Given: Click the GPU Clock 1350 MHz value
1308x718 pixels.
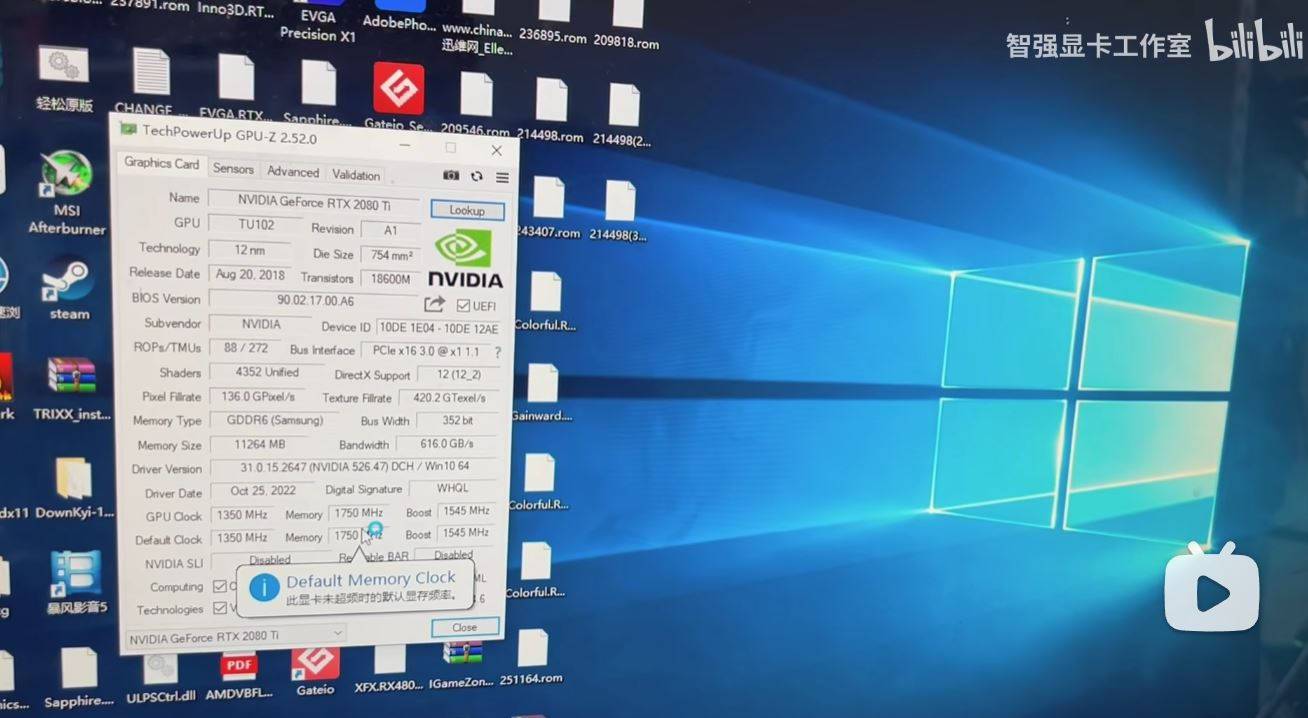Looking at the screenshot, I should (241, 515).
